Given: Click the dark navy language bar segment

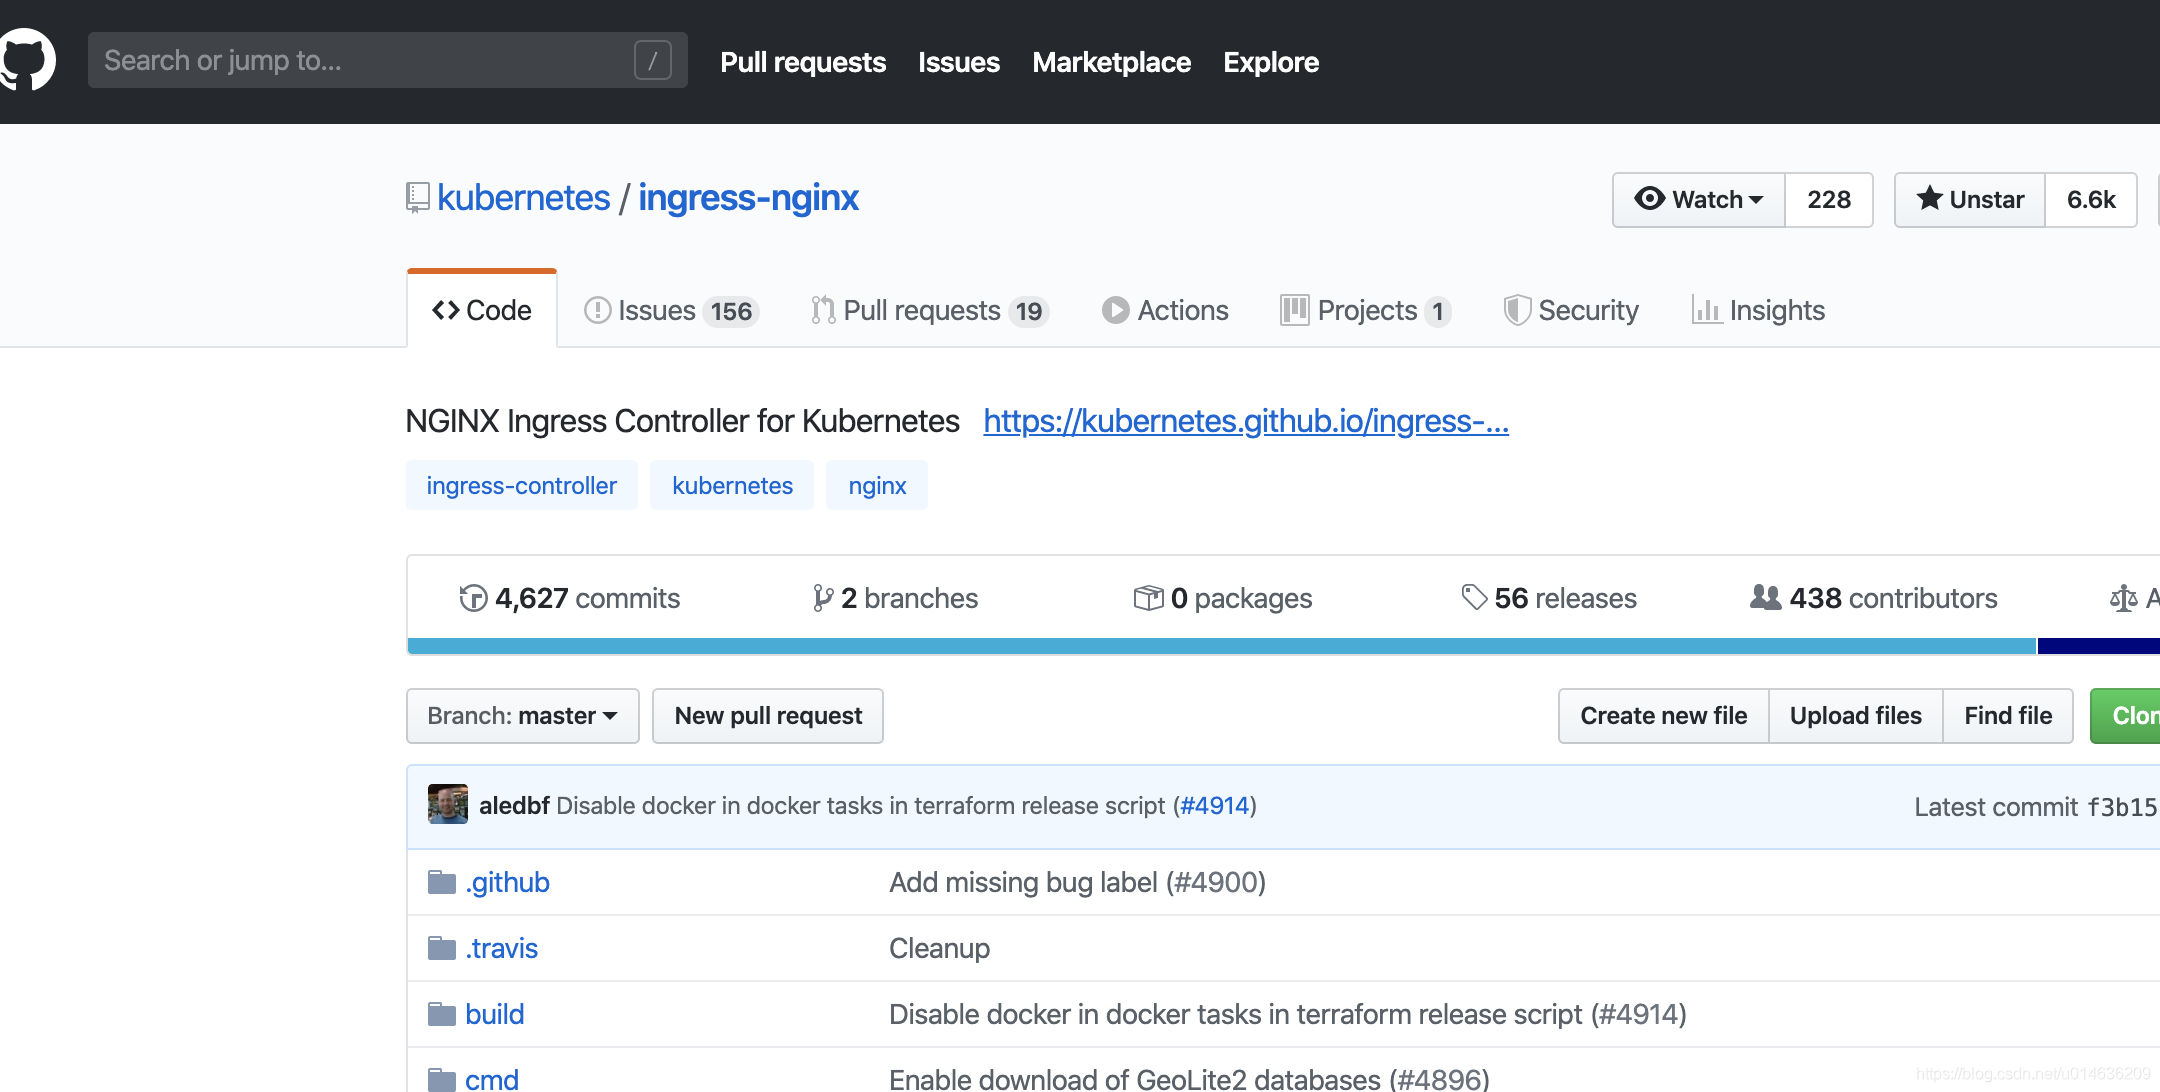Looking at the screenshot, I should (x=2099, y=646).
